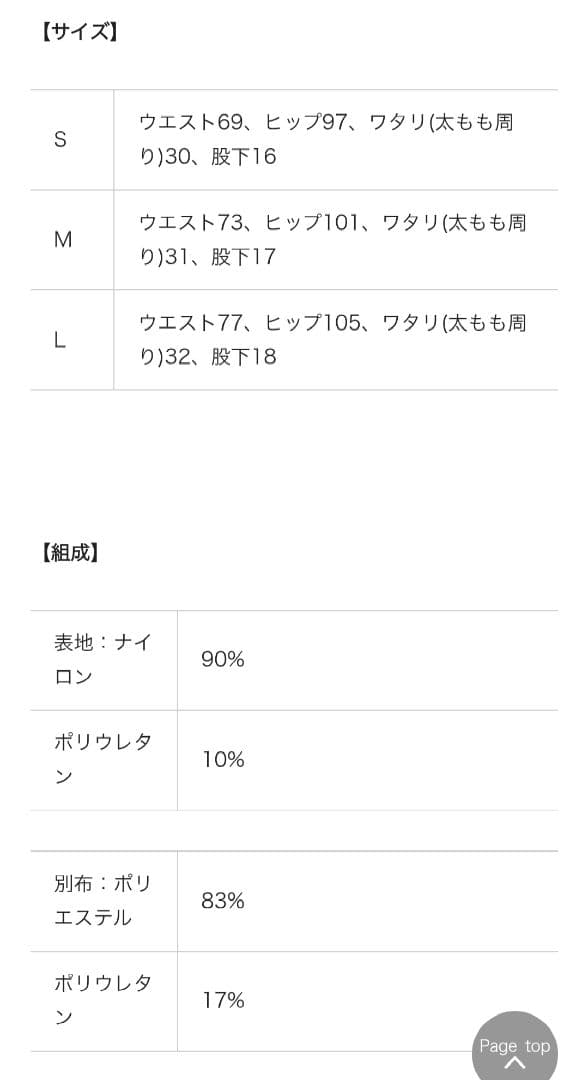The height and width of the screenshot is (1080, 588).
Task: Select the M size label cell
Action: pos(63,240)
